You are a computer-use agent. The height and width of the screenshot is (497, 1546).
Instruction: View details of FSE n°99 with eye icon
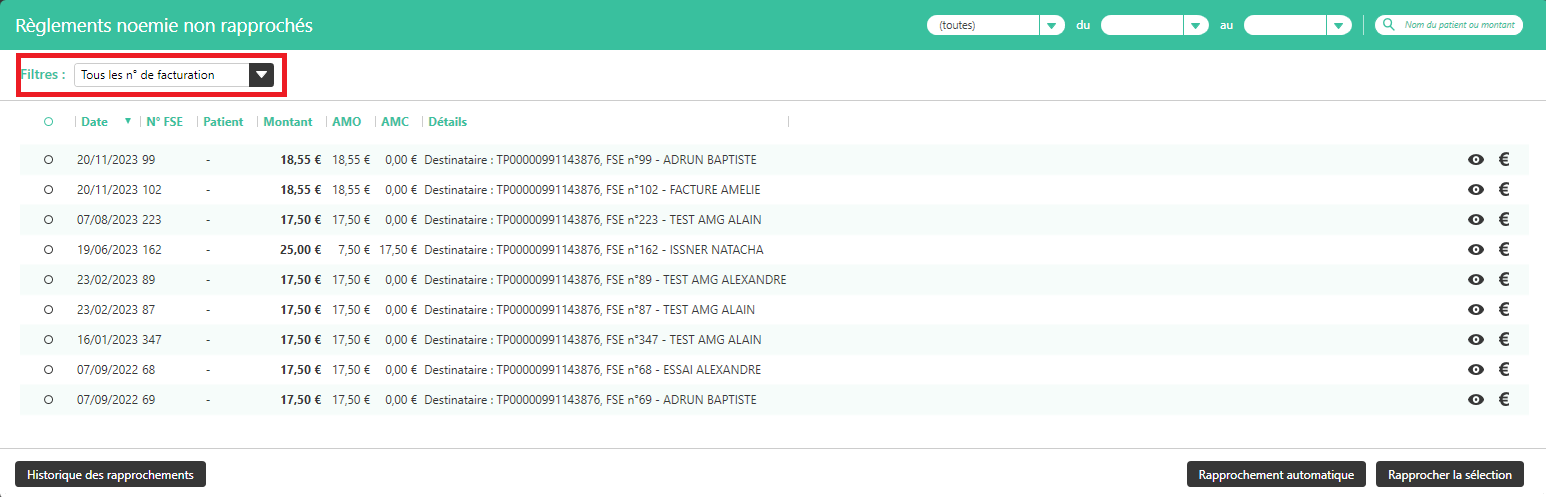1475,160
